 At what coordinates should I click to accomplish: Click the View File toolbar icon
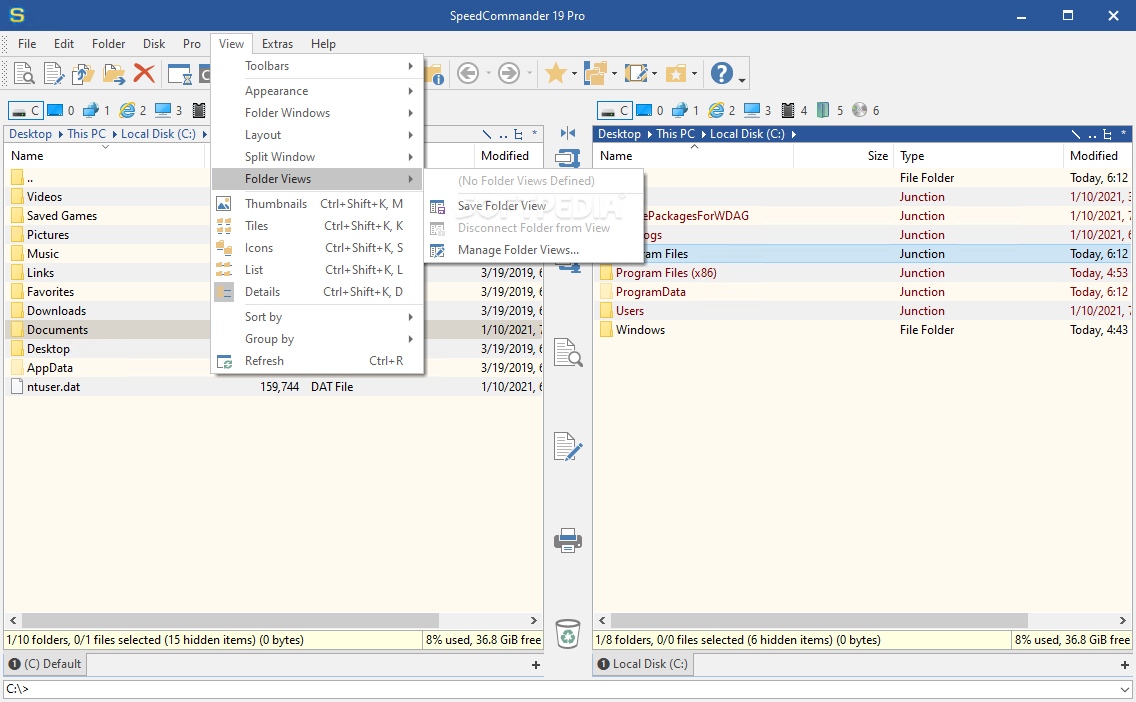(x=24, y=73)
